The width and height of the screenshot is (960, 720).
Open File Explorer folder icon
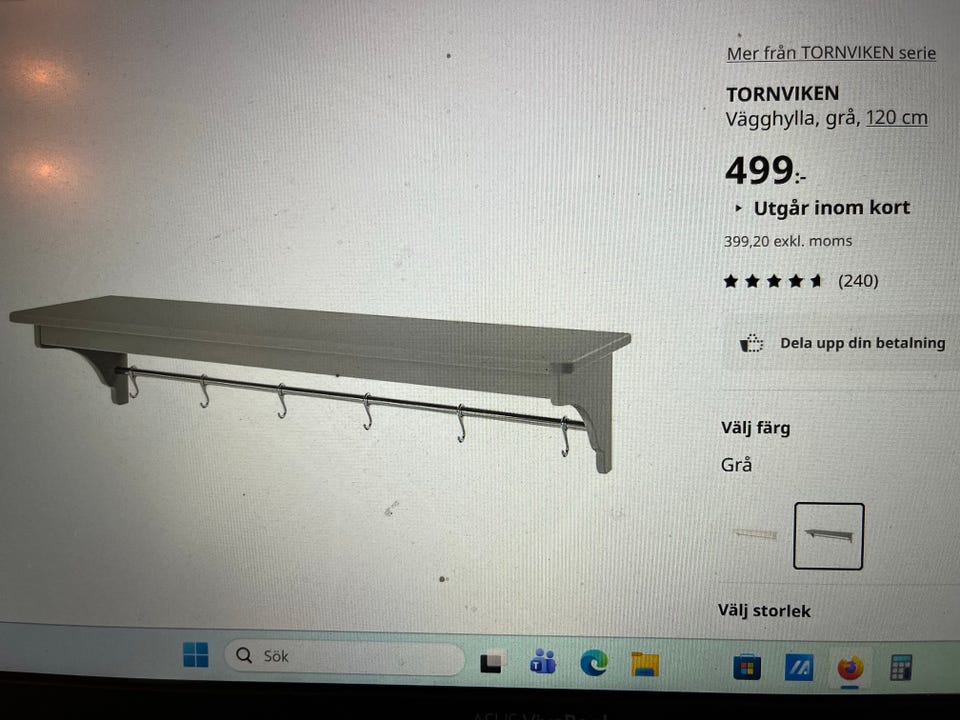point(645,664)
